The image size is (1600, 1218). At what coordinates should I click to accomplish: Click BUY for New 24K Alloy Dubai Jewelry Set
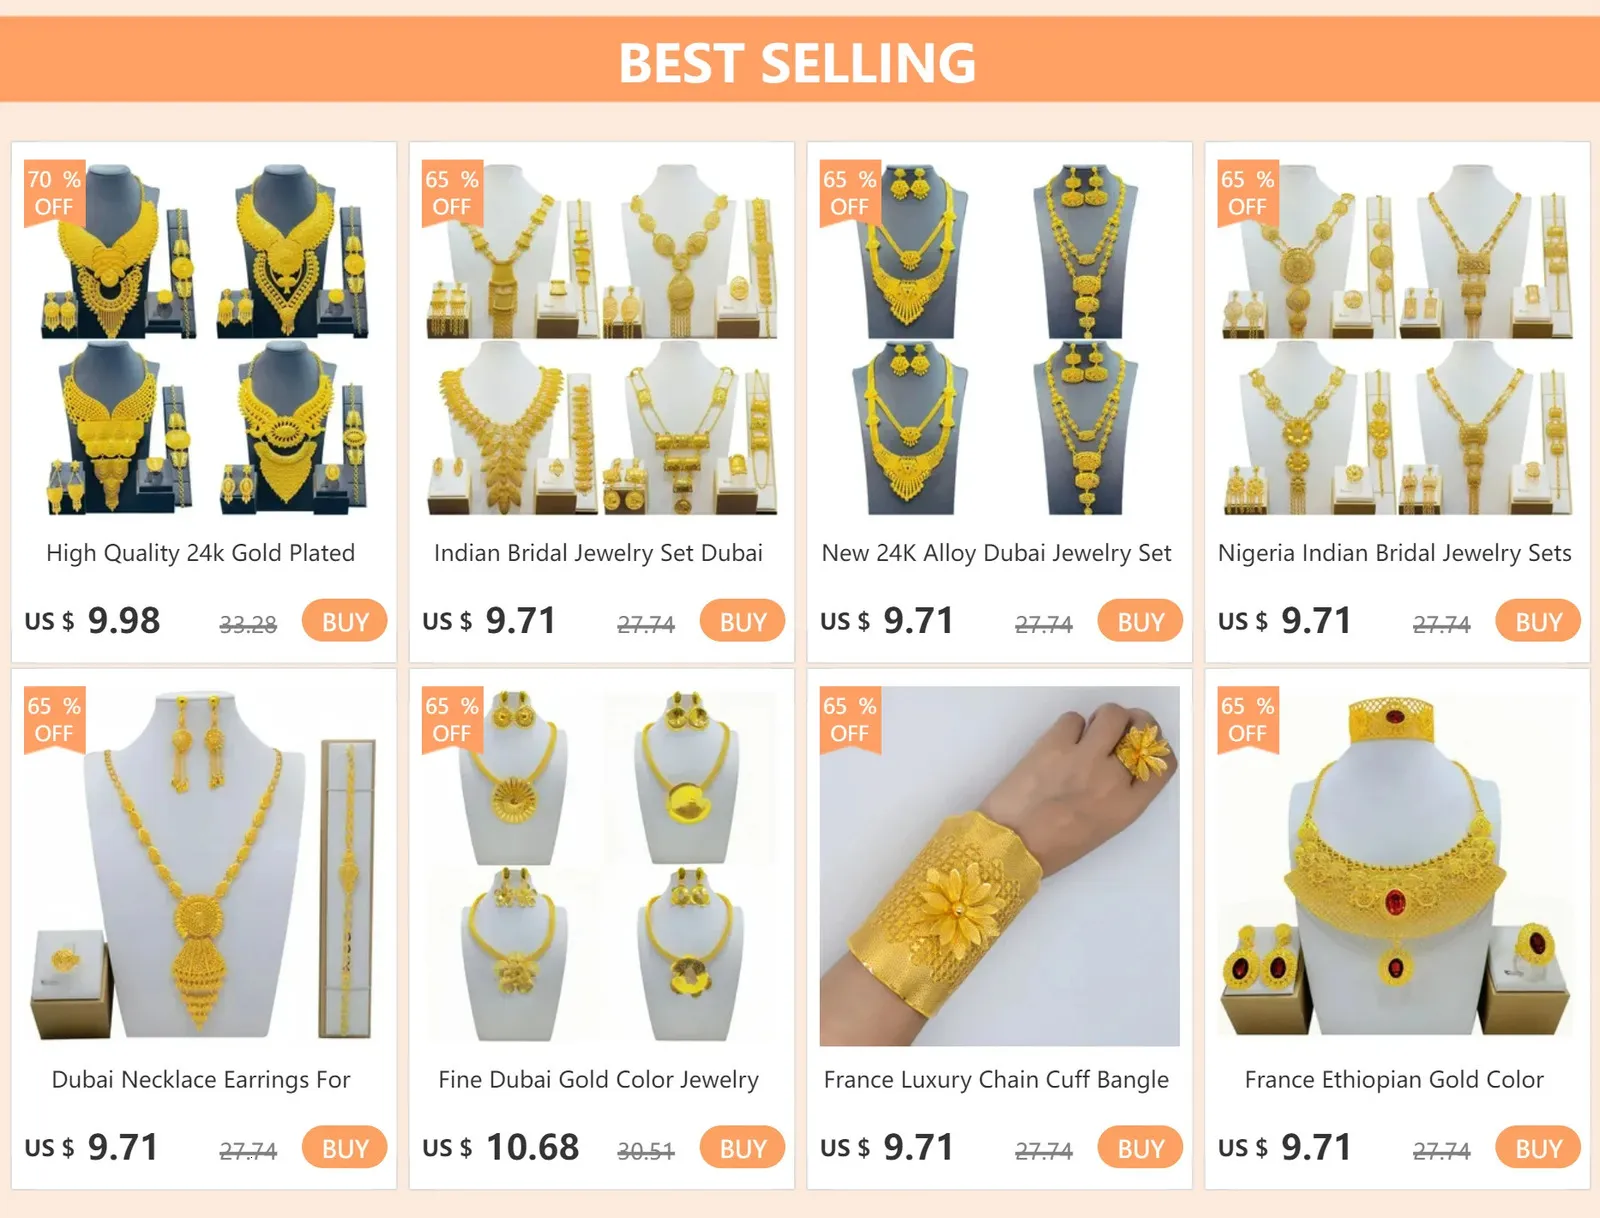(1140, 621)
